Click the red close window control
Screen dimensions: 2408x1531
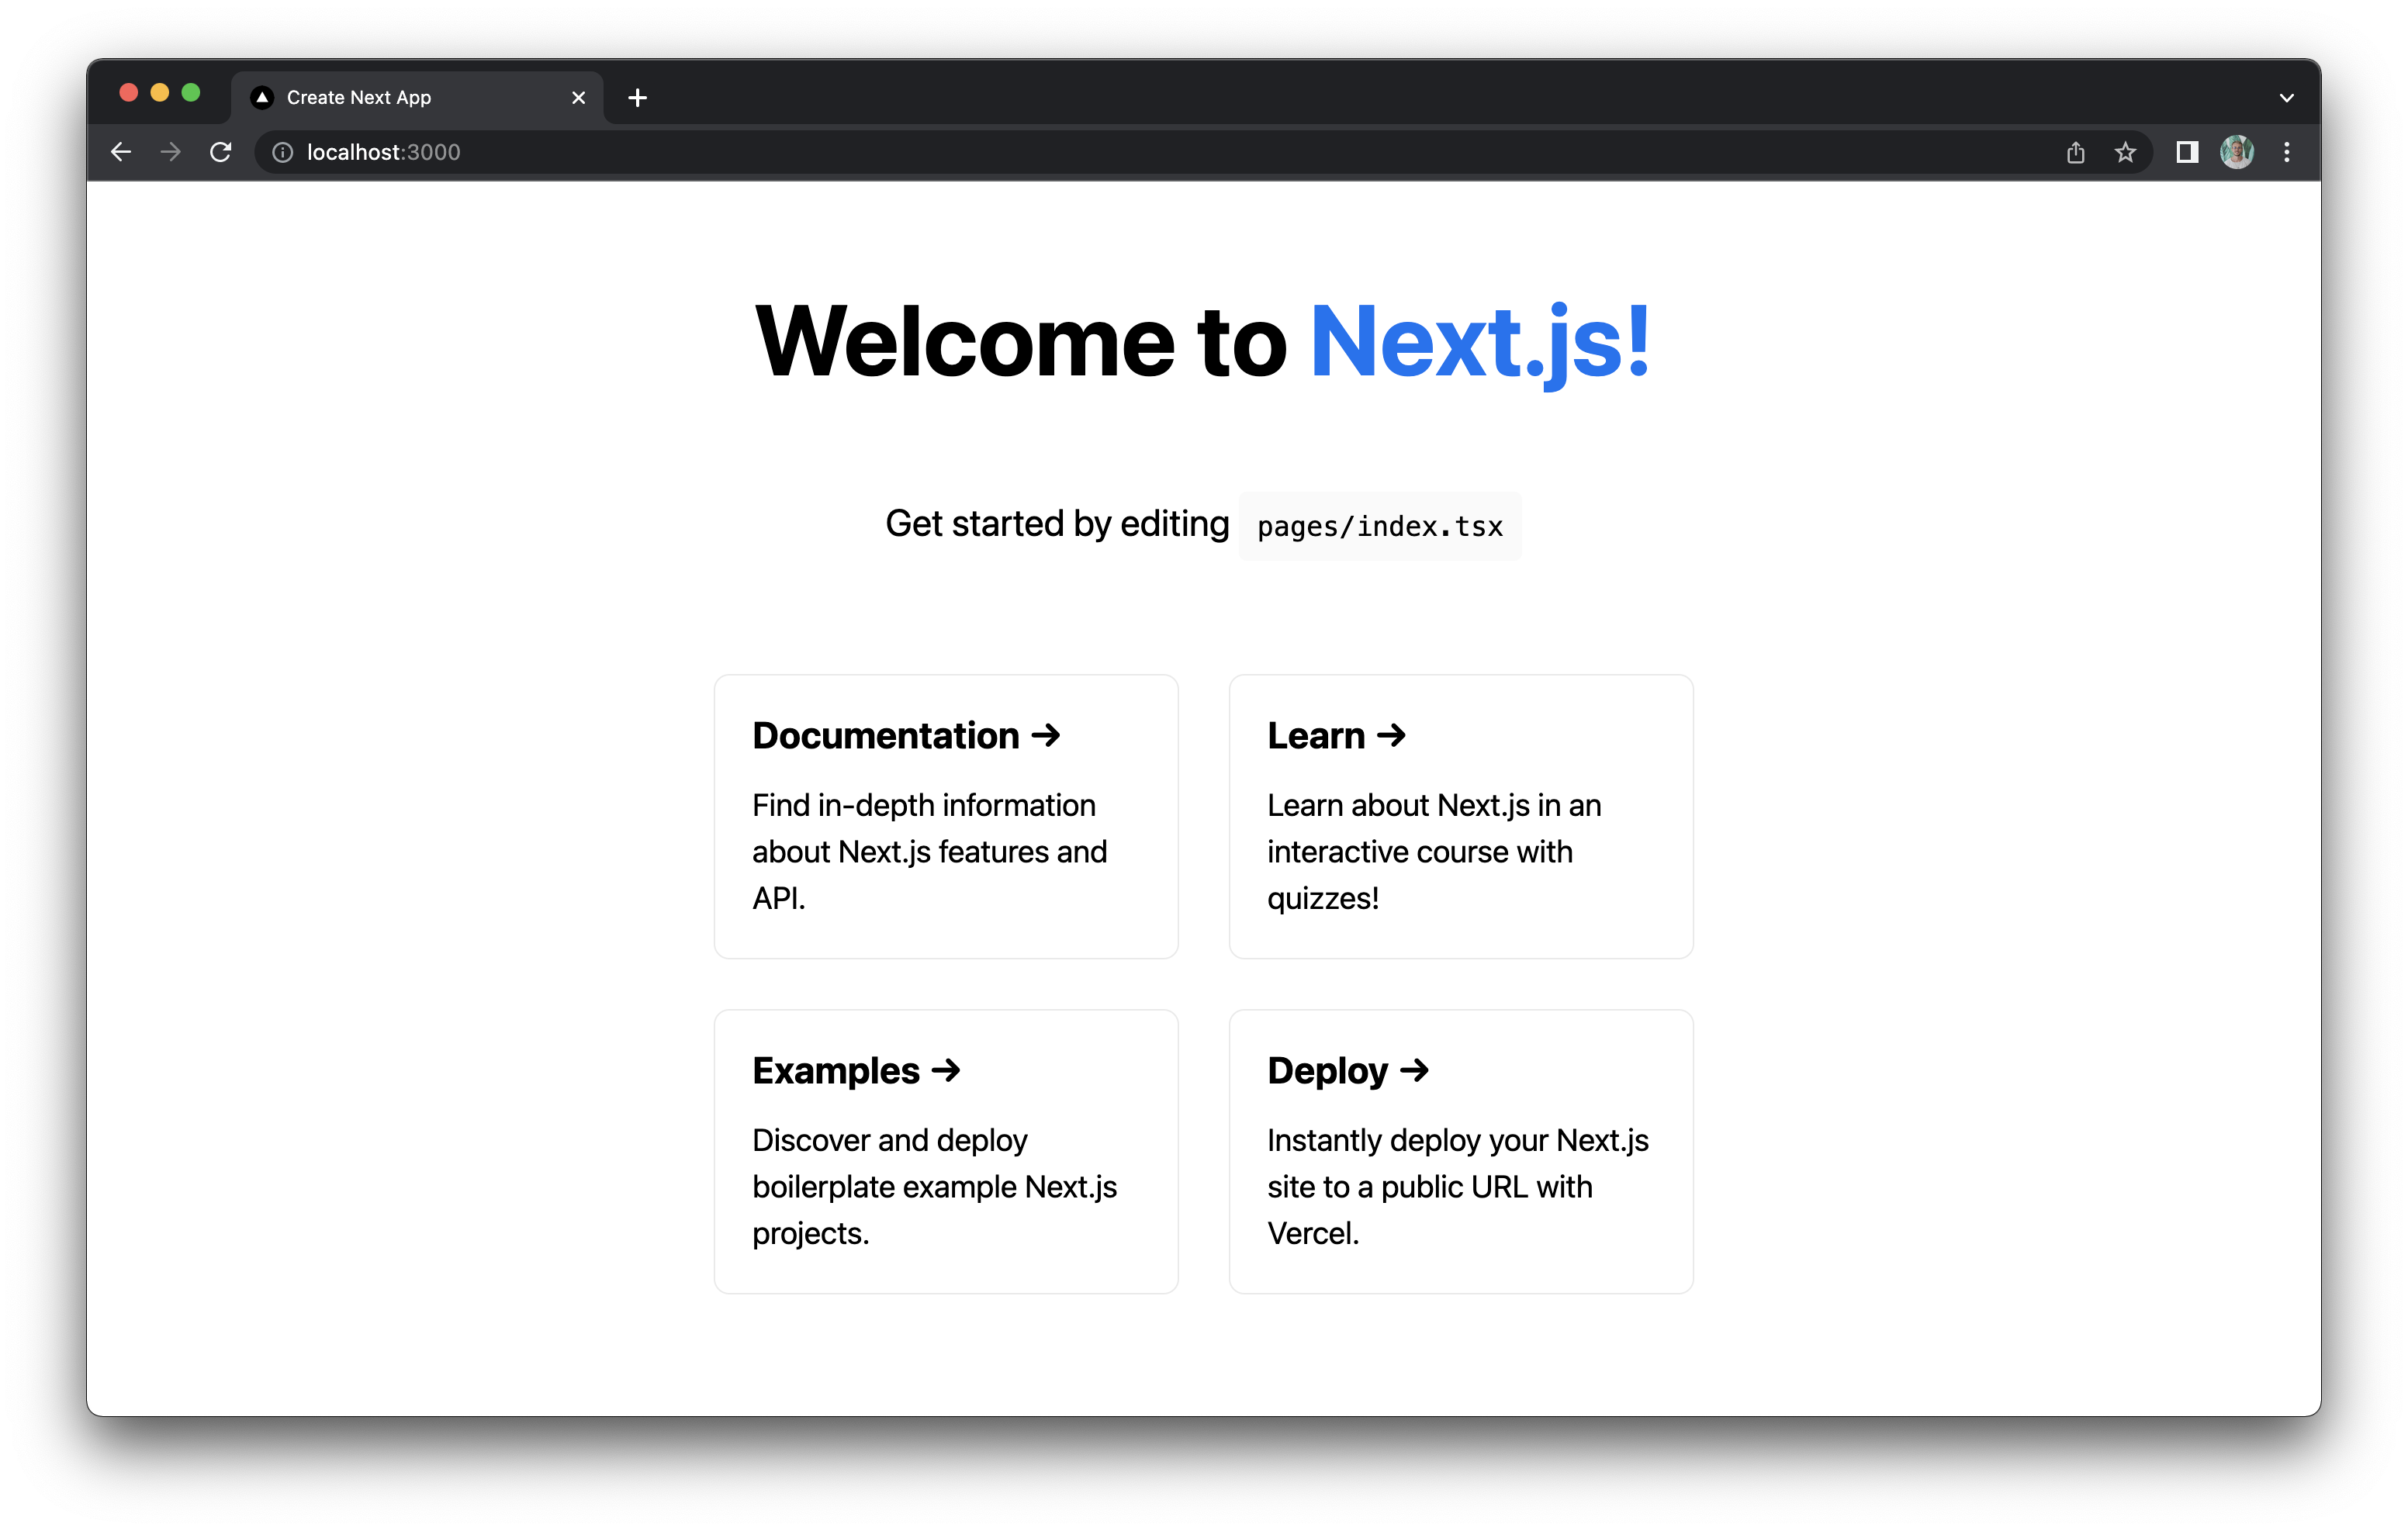click(x=129, y=92)
